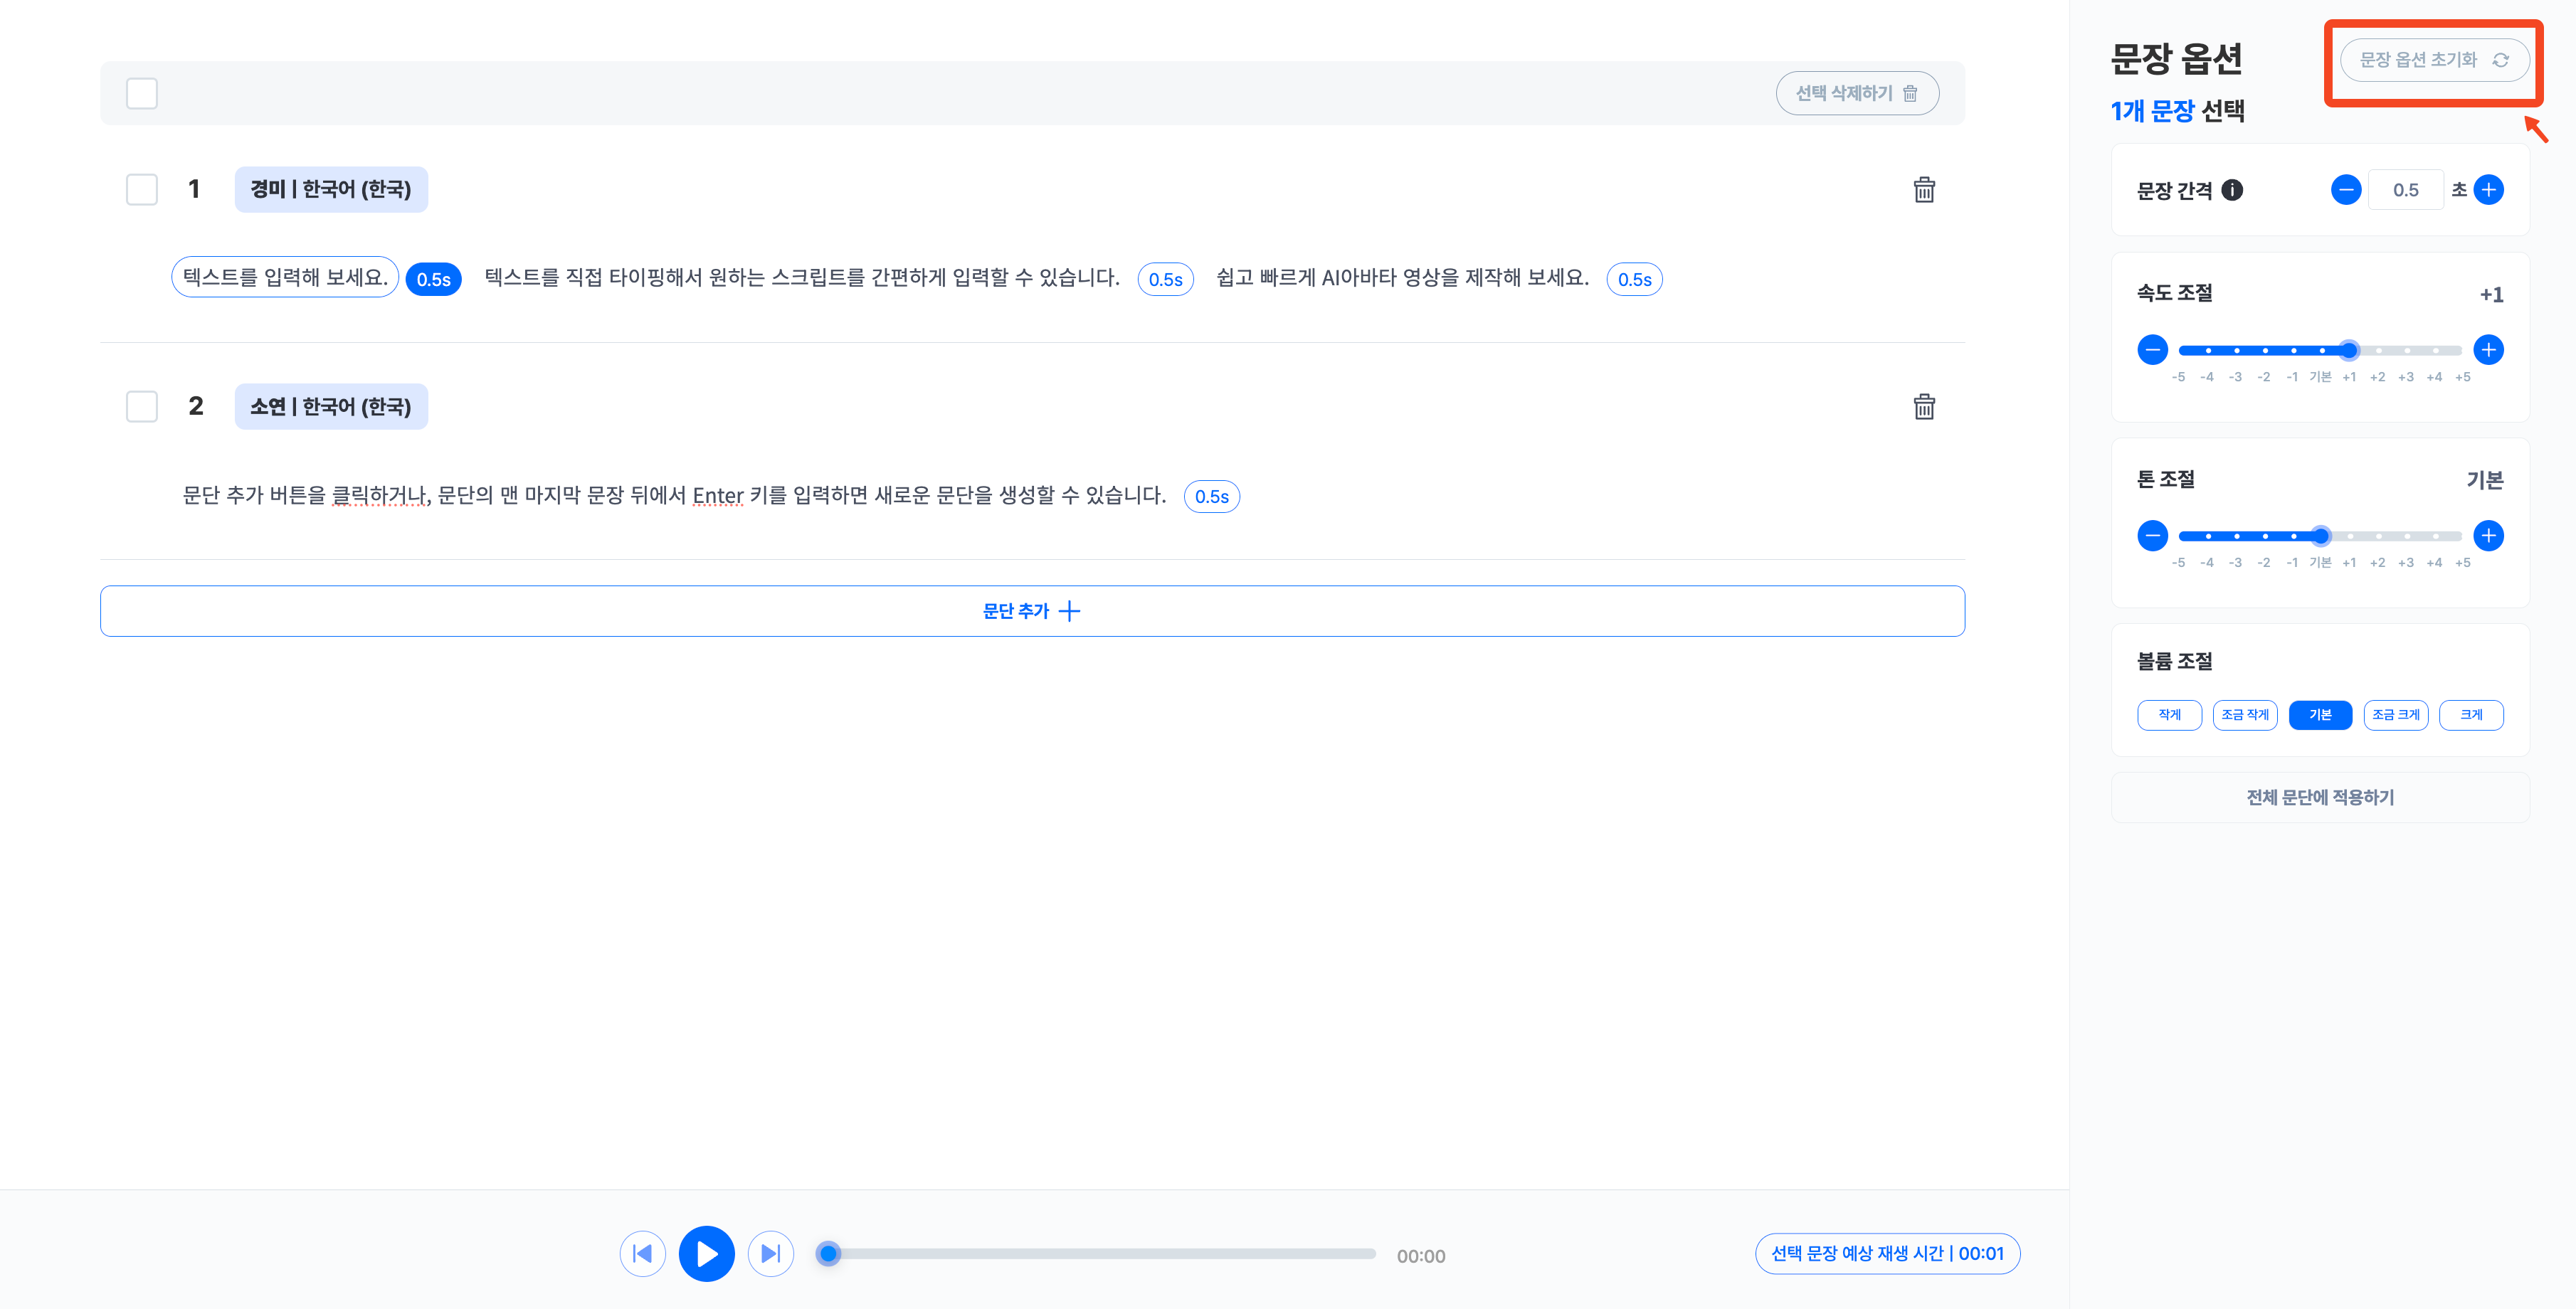Skip to next sentence in the player
The width and height of the screenshot is (2576, 1309).
coord(770,1253)
